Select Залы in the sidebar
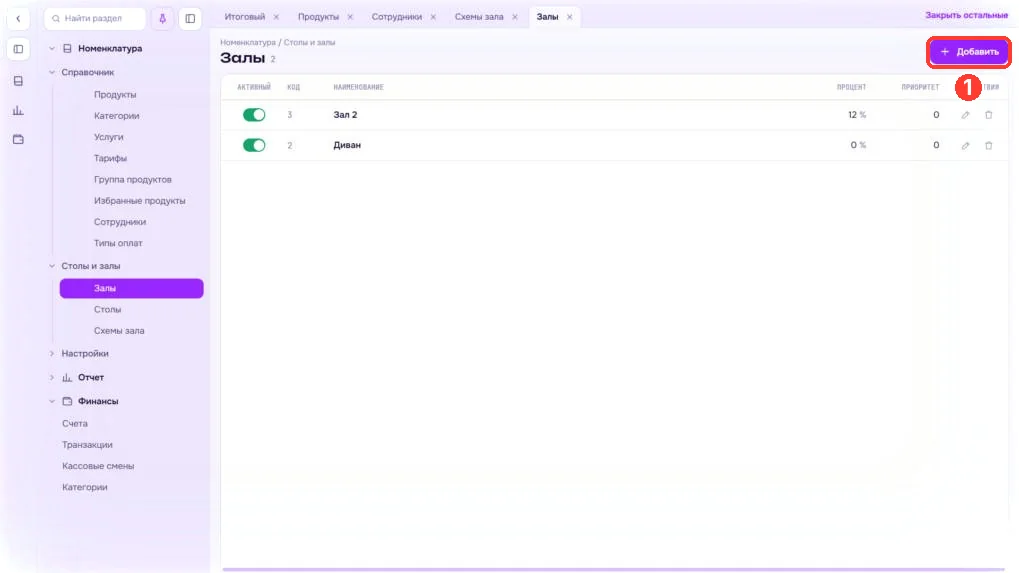The width and height of the screenshot is (1019, 573). pos(131,288)
